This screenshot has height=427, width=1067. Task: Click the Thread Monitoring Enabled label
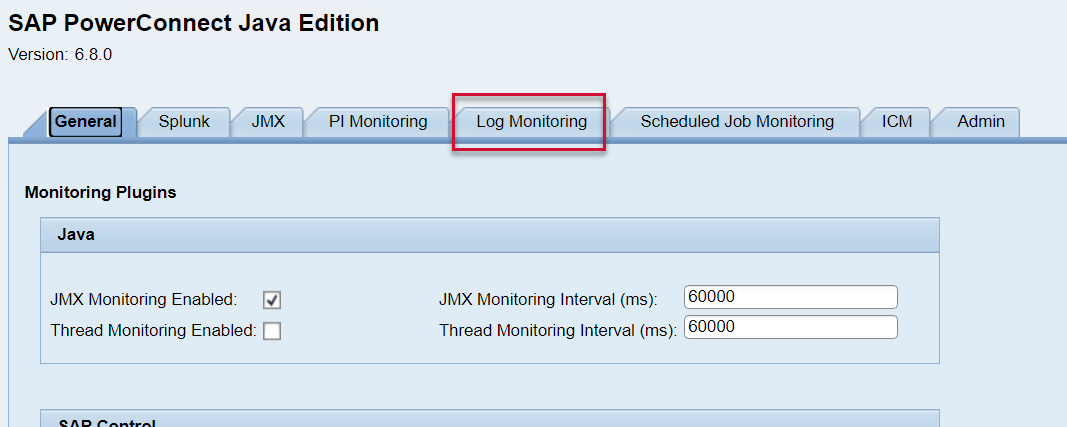[153, 330]
